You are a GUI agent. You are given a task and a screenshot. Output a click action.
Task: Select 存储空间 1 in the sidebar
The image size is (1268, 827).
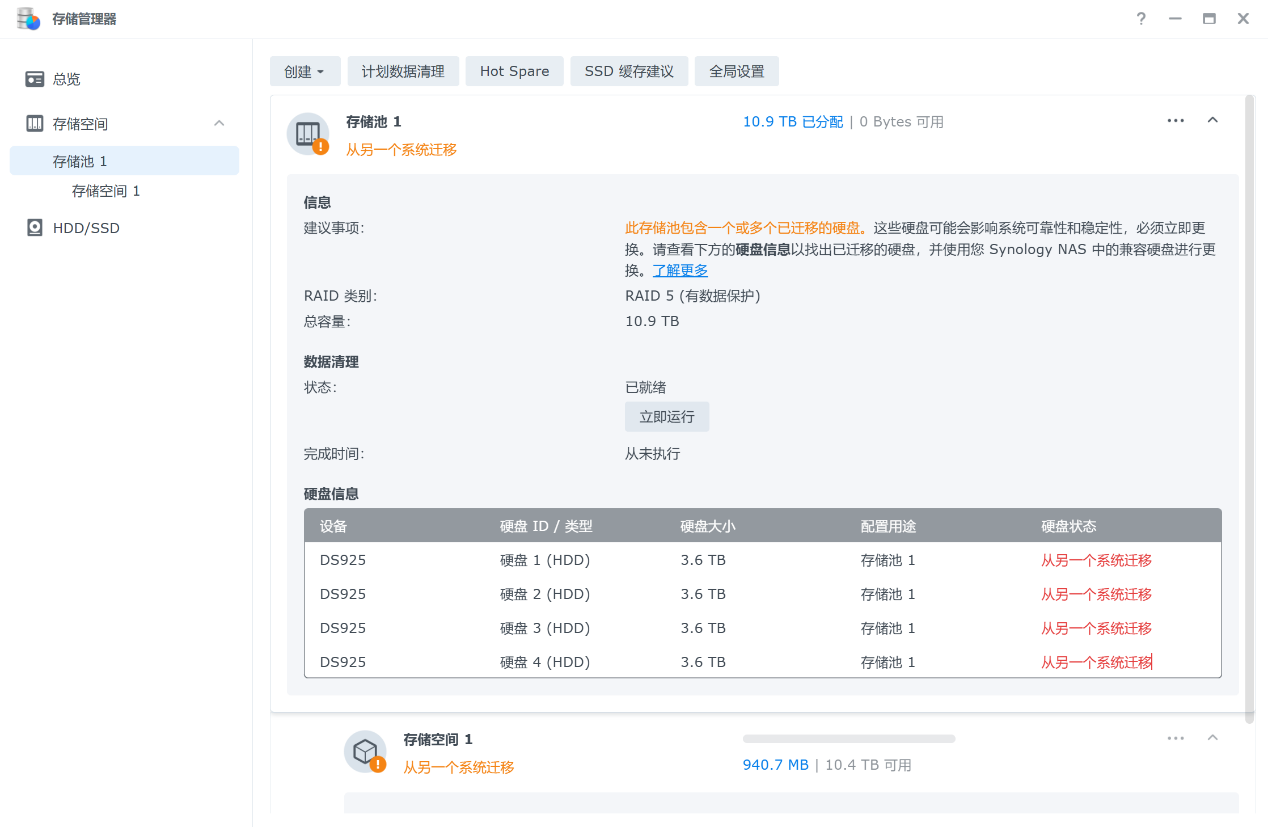(x=106, y=191)
